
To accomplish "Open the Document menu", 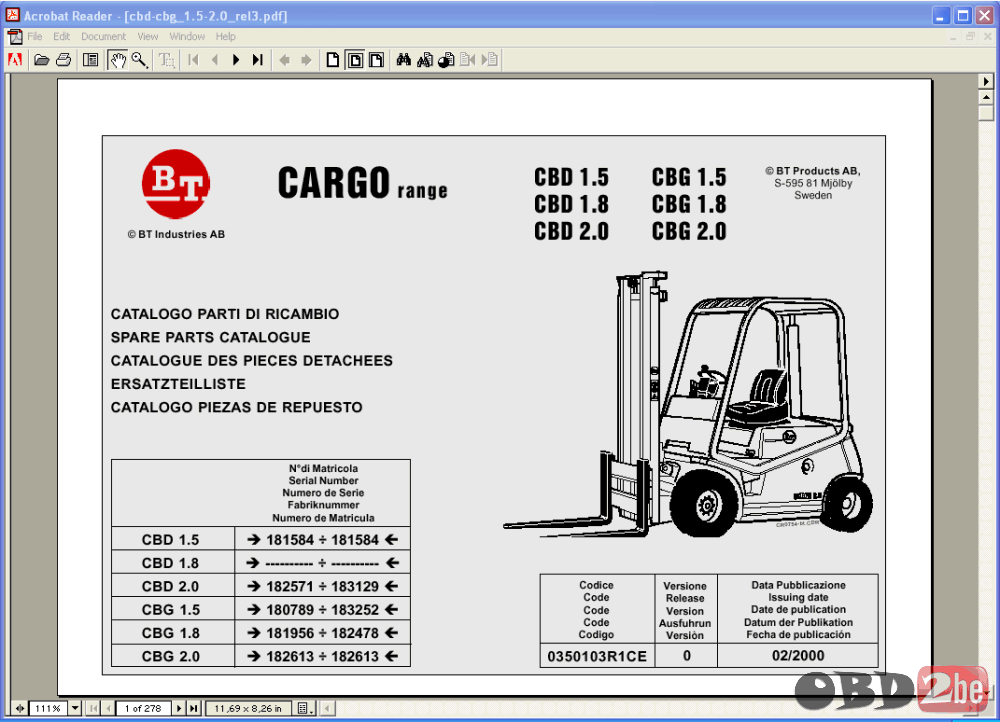I will (103, 36).
